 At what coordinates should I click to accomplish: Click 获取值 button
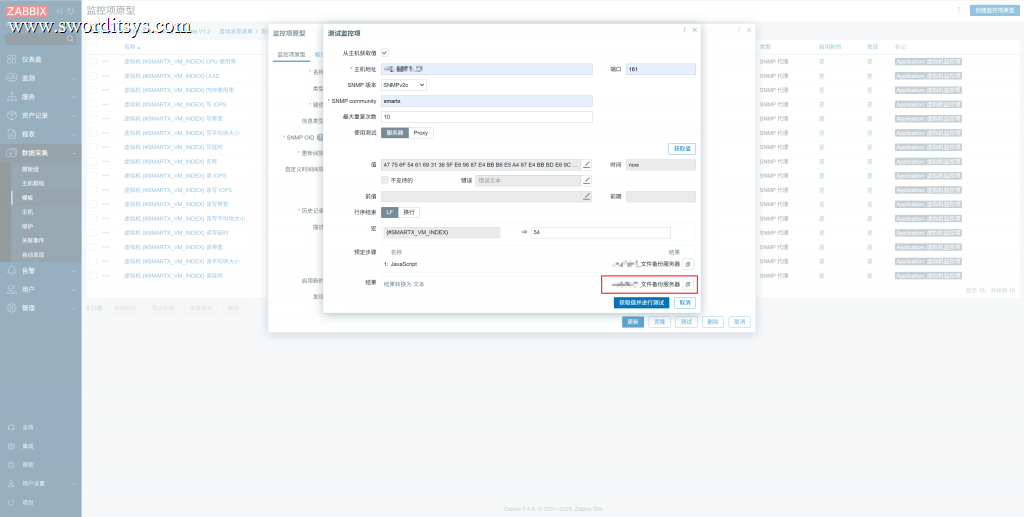pos(682,149)
